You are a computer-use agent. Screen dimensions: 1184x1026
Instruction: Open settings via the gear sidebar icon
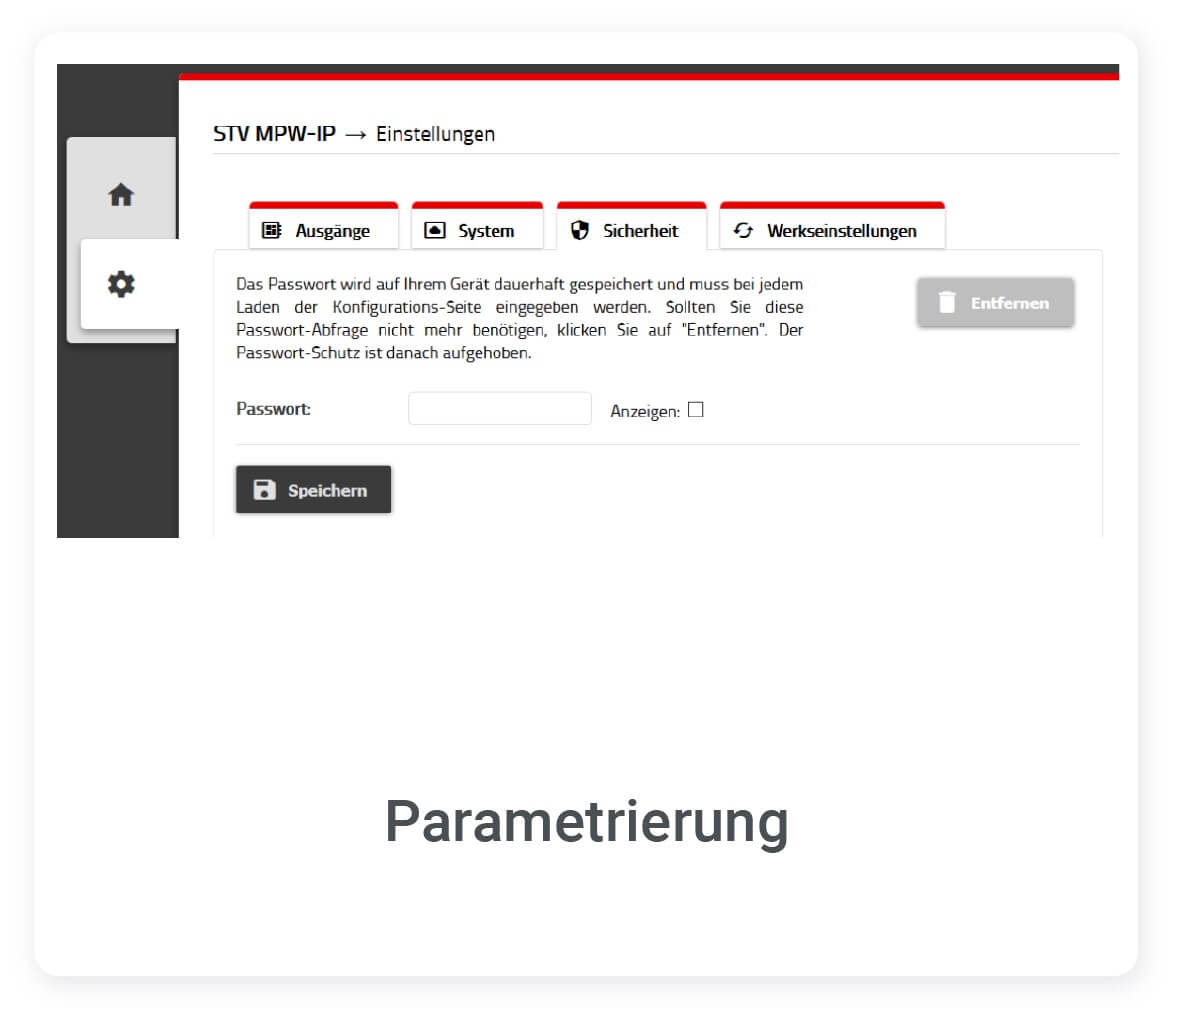pos(121,284)
